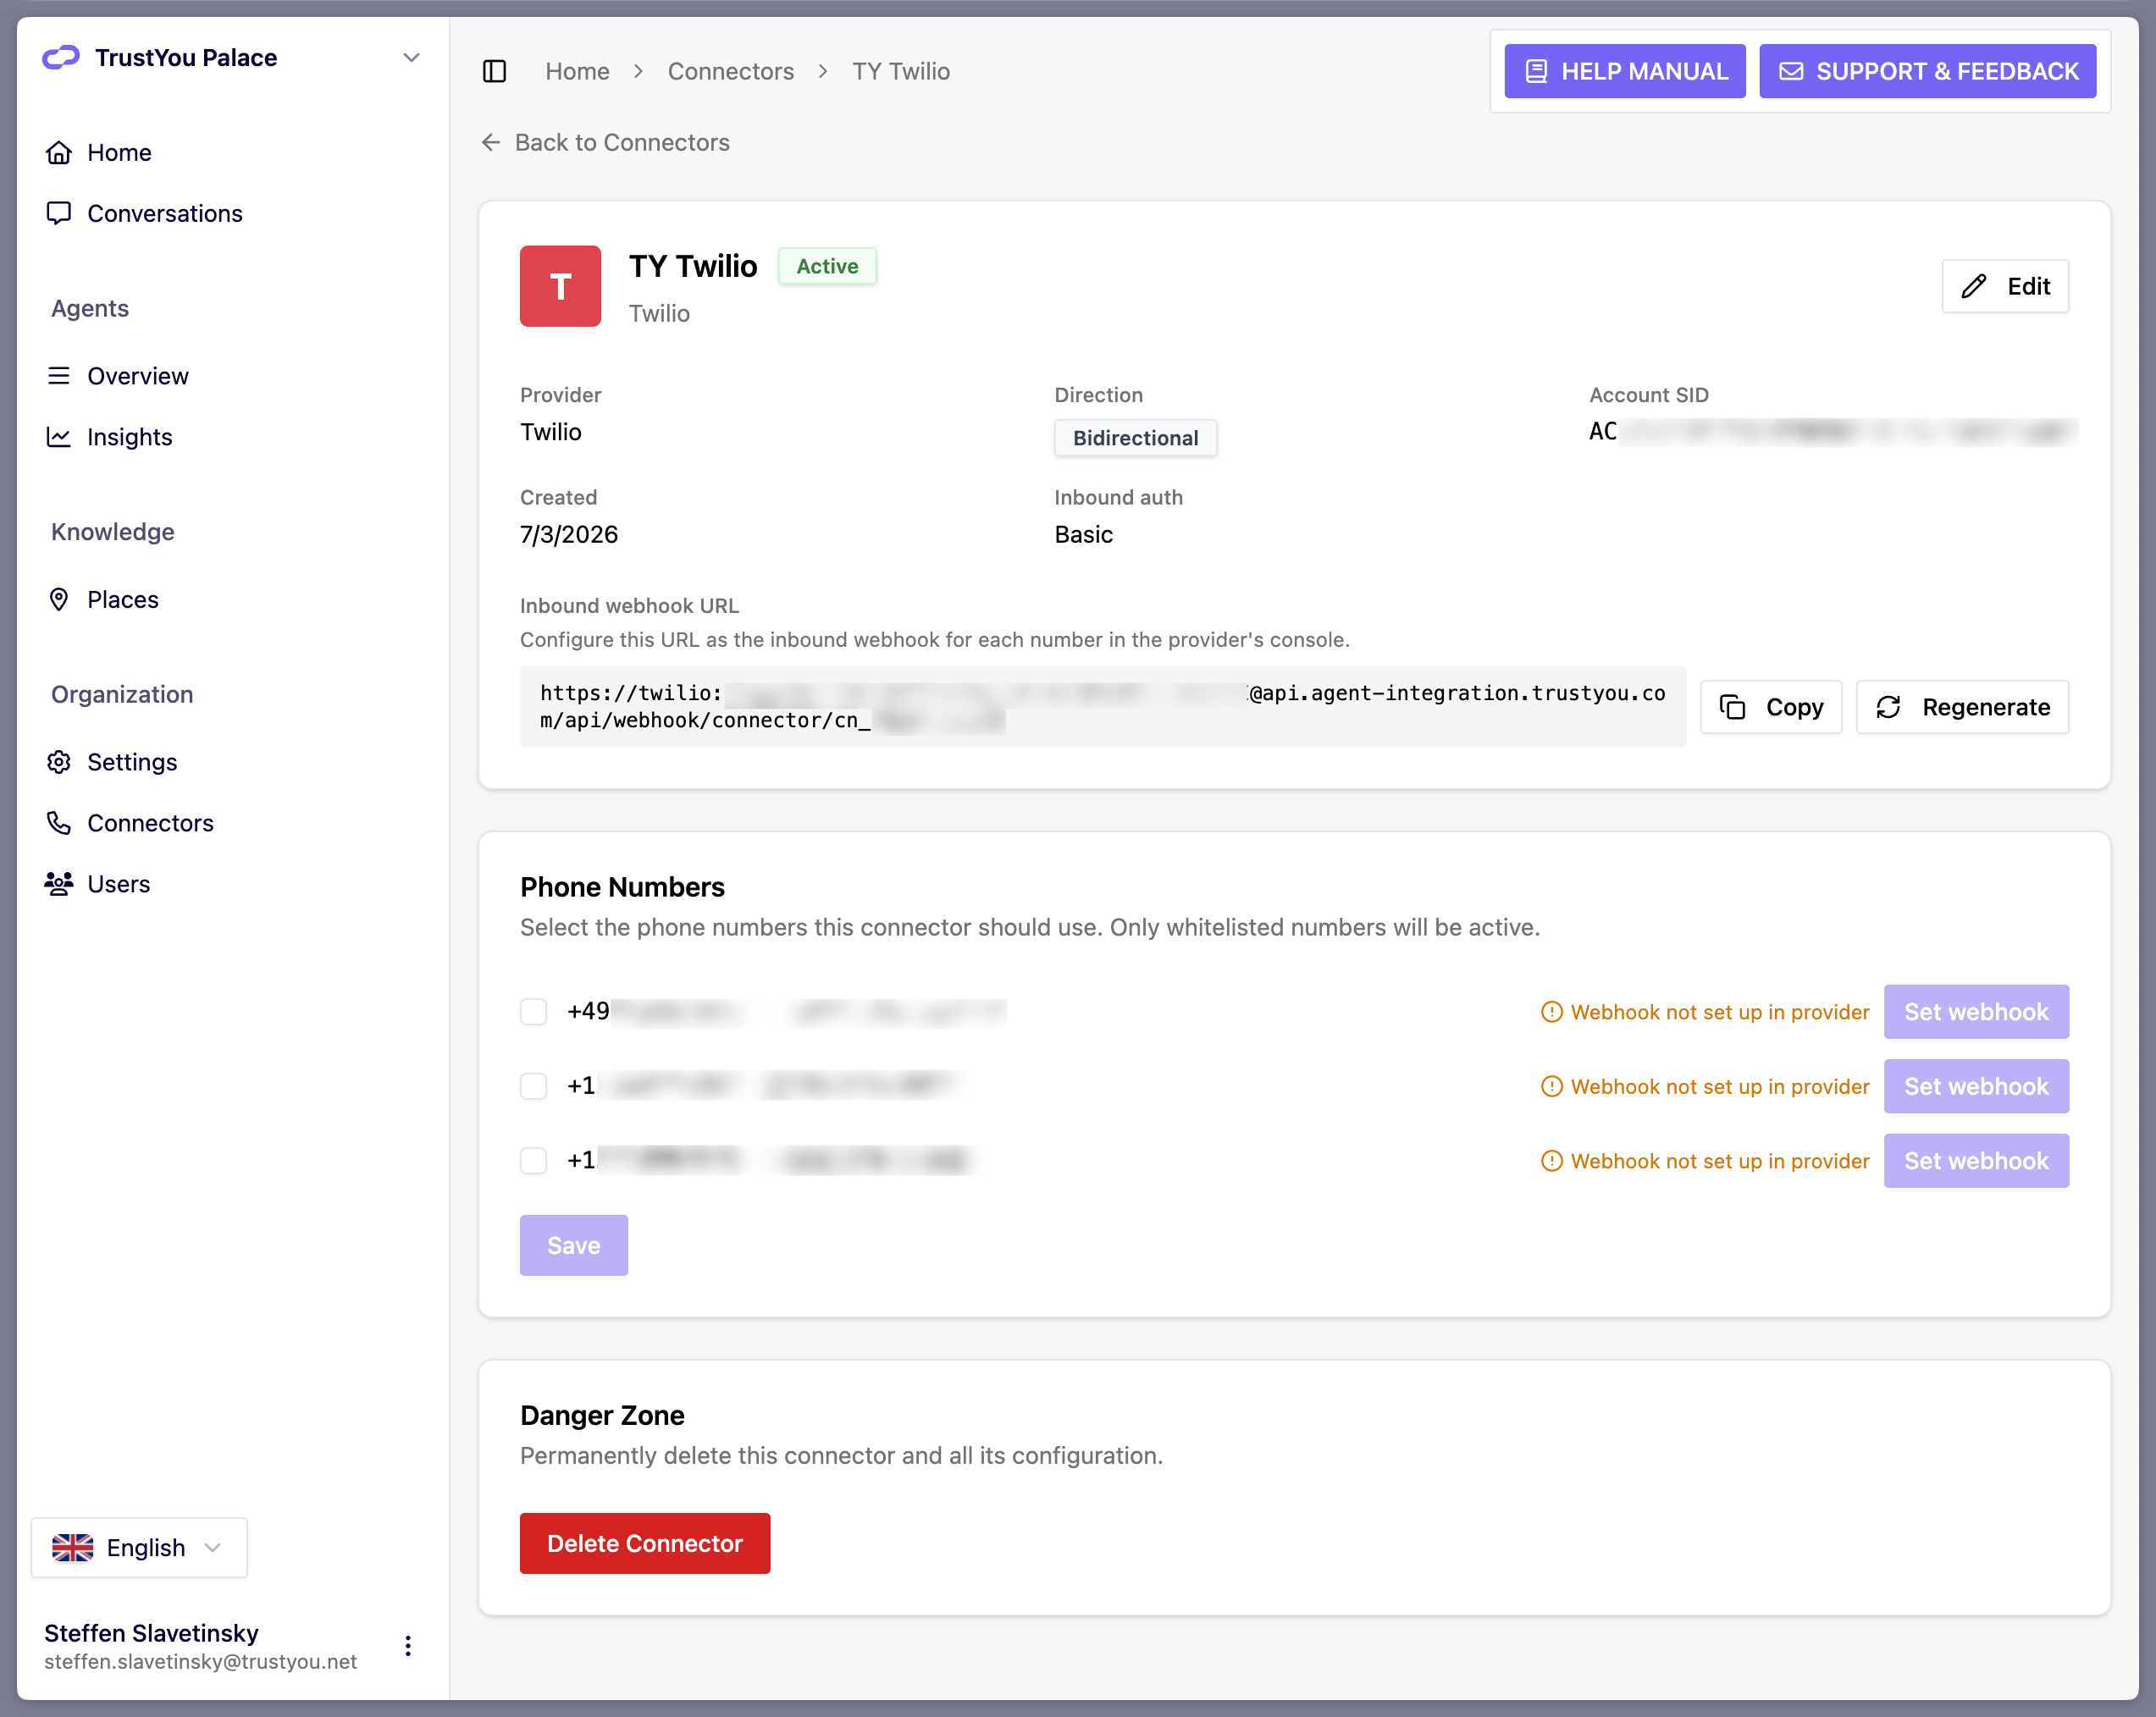This screenshot has width=2156, height=1717.
Task: Click Delete Connector
Action: point(645,1543)
